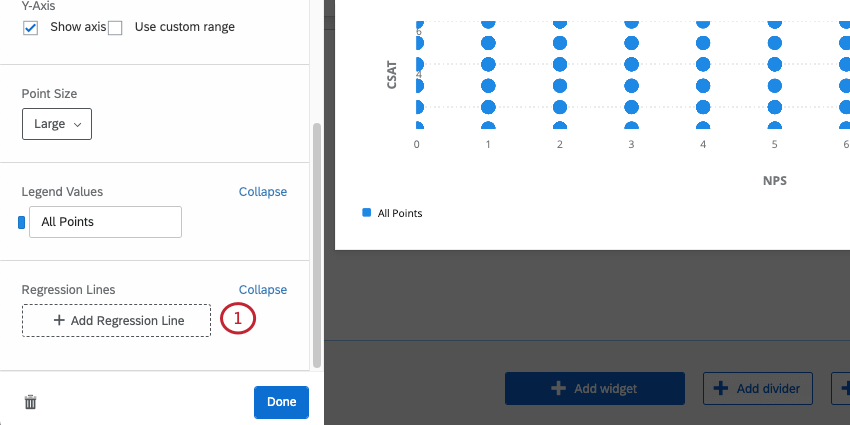850x425 pixels.
Task: Collapse the Legend Values section
Action: point(262,191)
